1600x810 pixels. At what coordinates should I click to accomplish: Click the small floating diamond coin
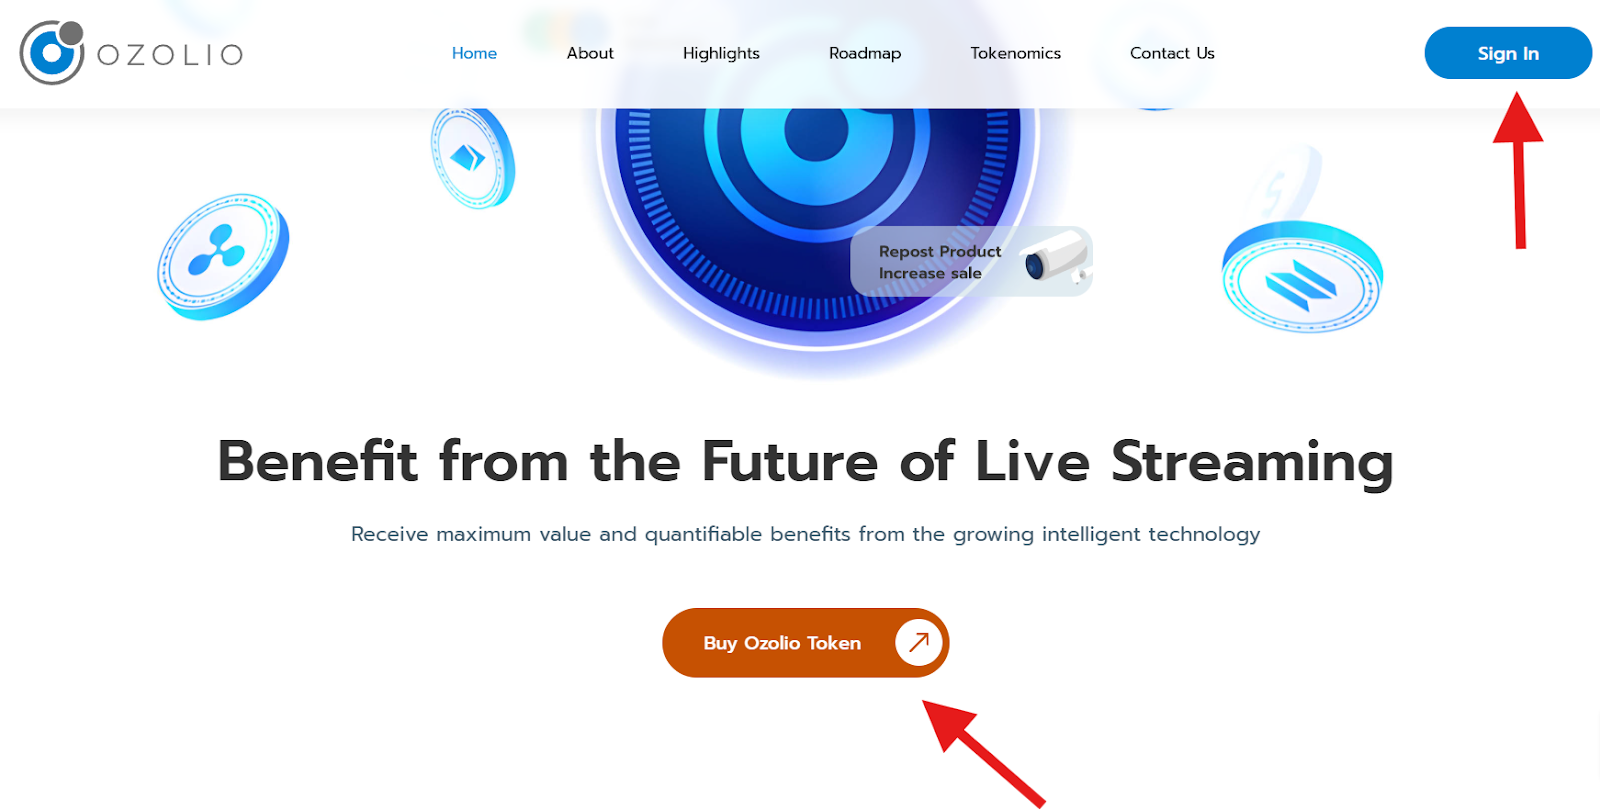(472, 158)
